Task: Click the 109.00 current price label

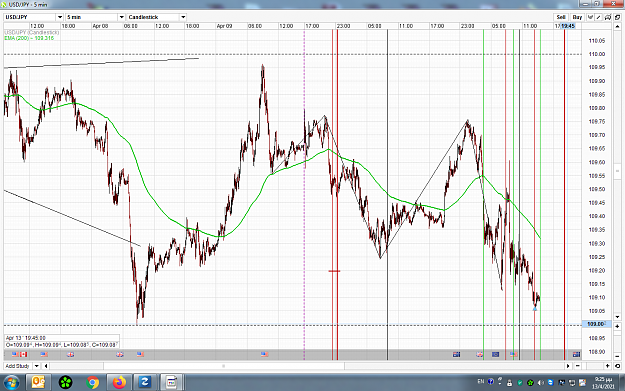Action: coord(597,324)
